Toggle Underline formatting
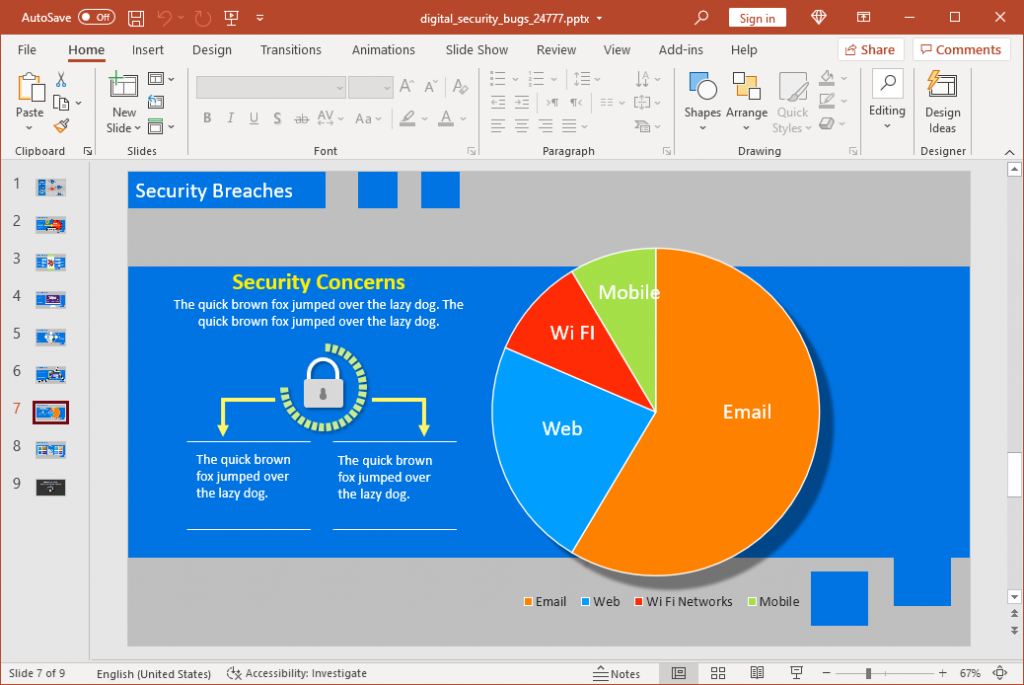The width and height of the screenshot is (1024, 685). tap(253, 118)
